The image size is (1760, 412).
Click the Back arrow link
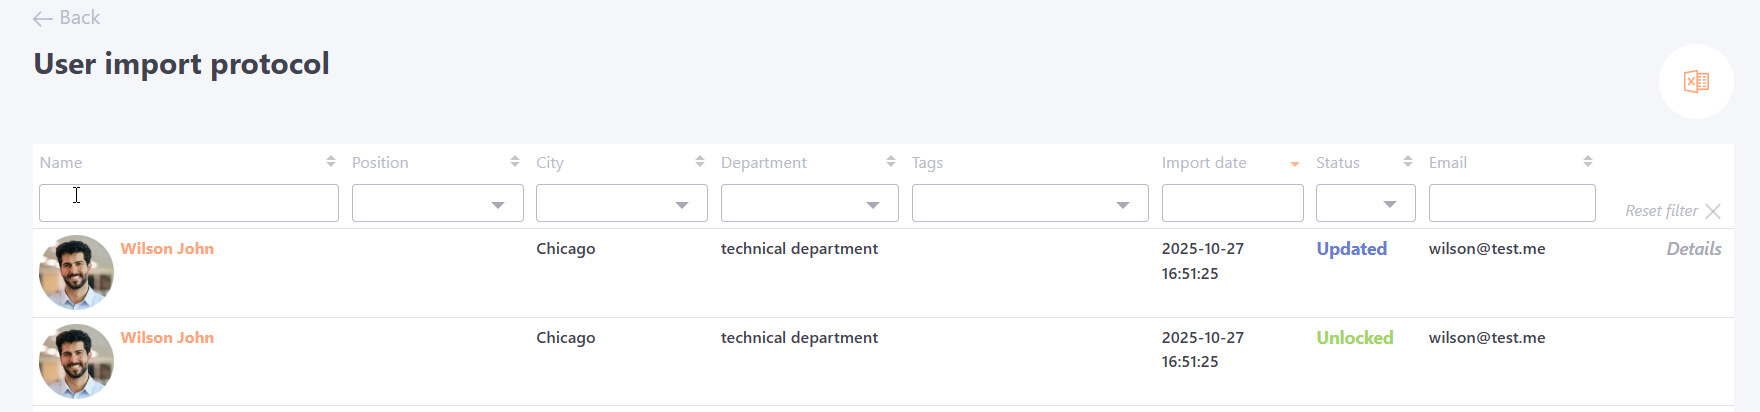click(x=66, y=18)
